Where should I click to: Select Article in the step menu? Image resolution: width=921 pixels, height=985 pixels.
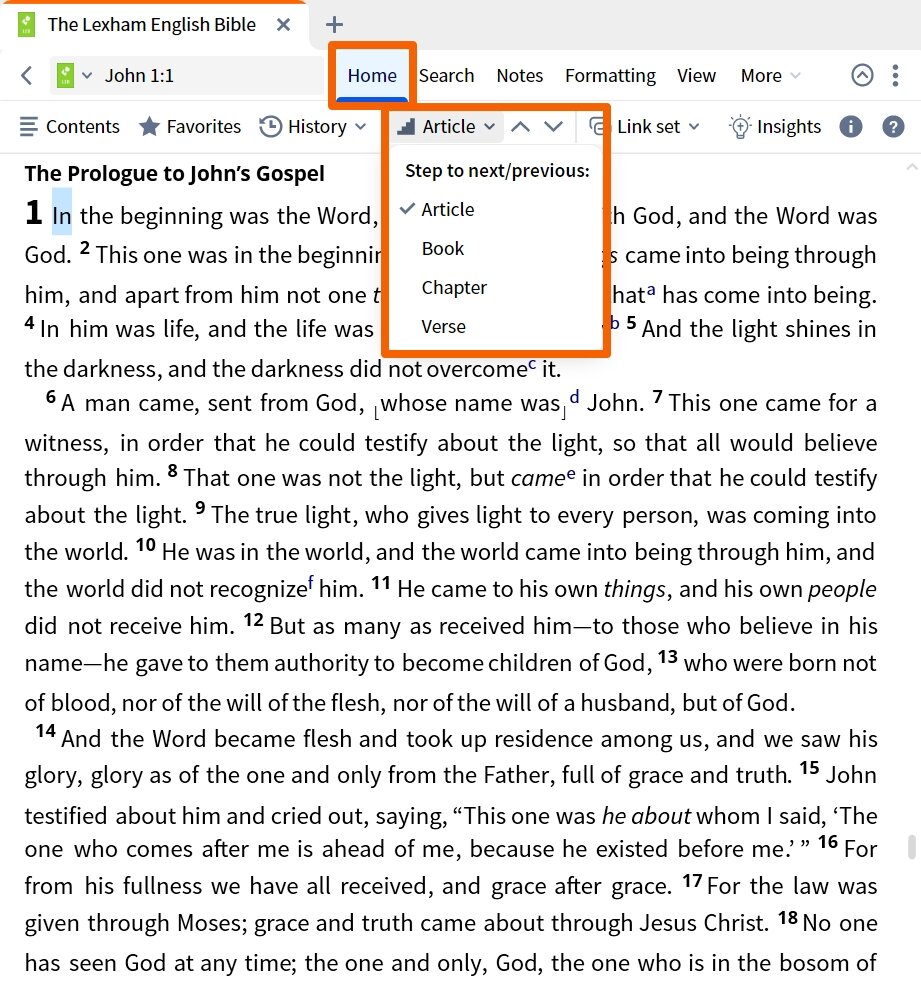[495, 210]
